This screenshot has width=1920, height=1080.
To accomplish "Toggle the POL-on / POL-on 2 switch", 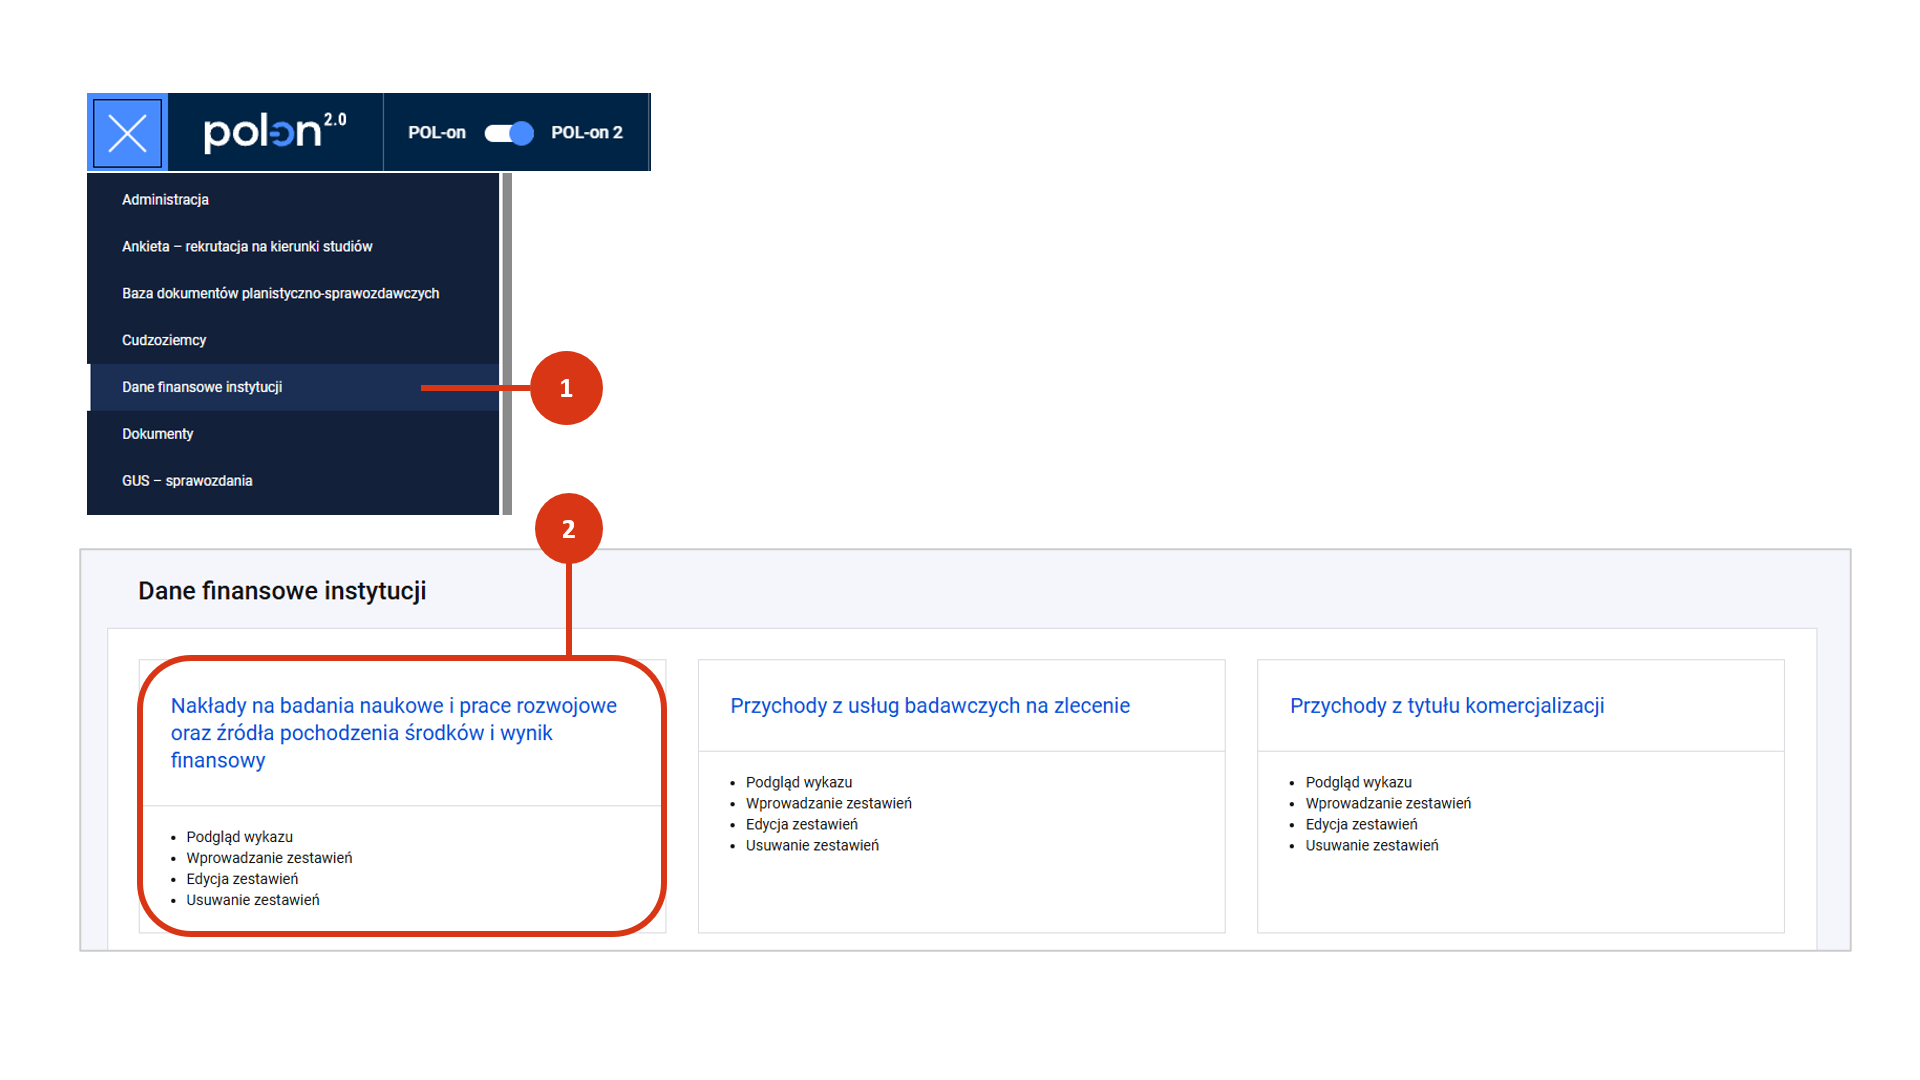I will click(509, 133).
